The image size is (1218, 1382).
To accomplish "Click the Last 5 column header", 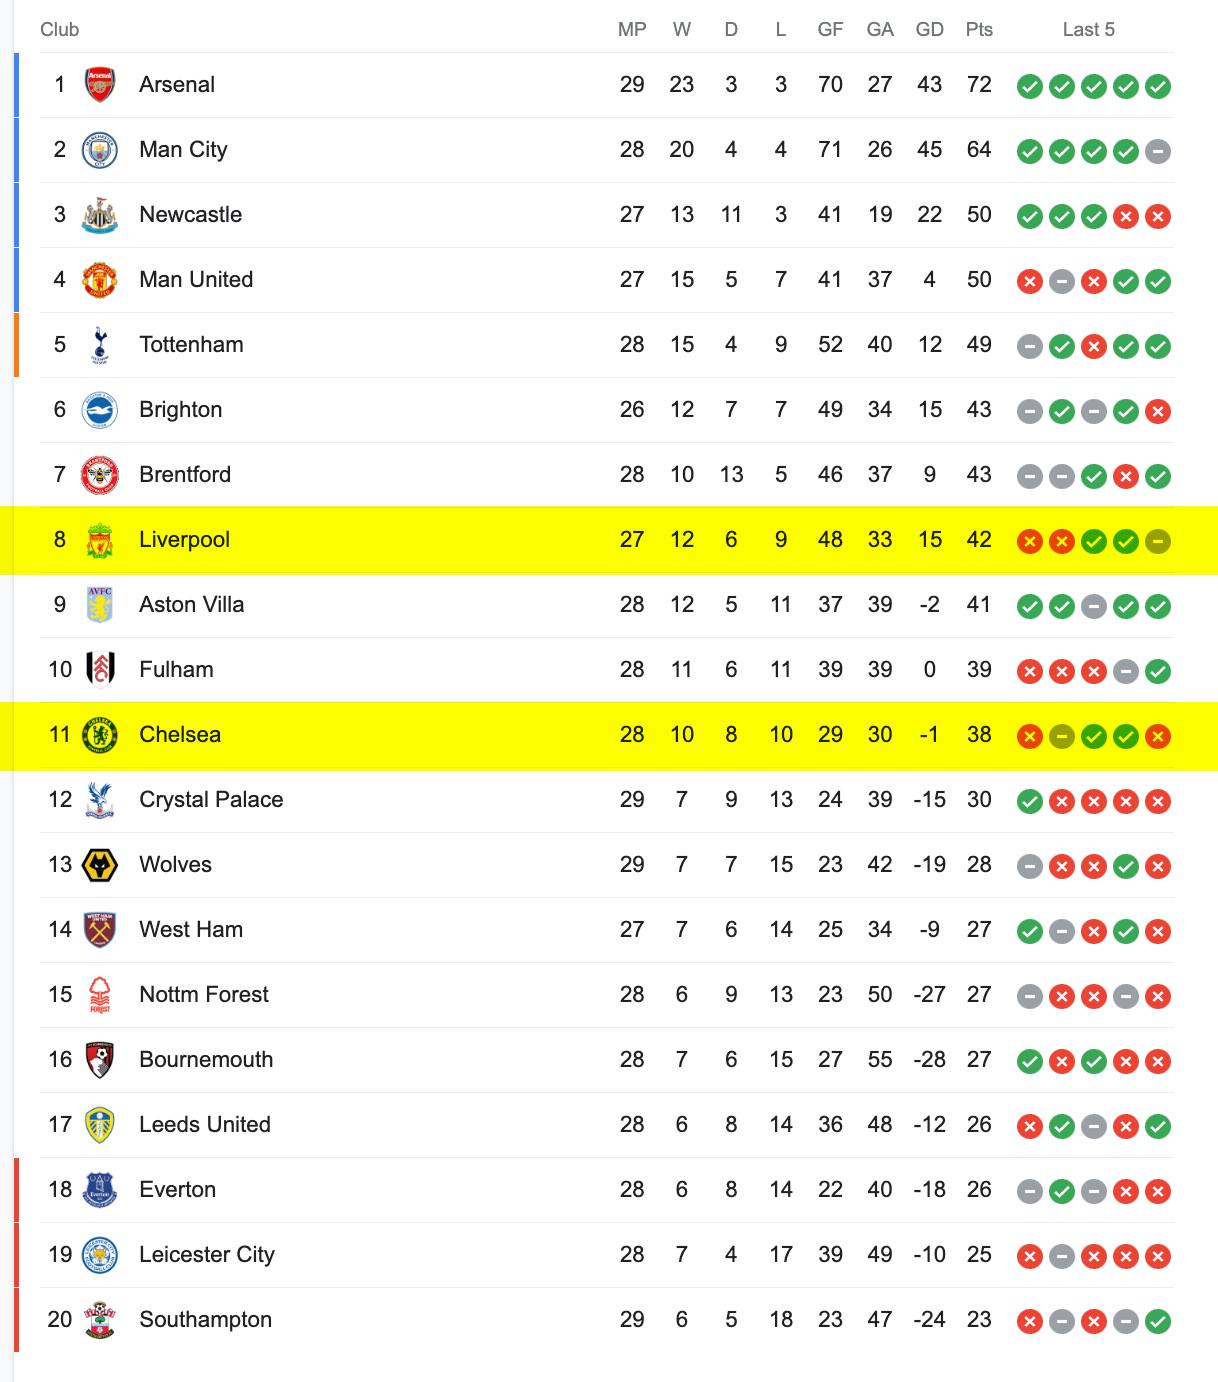I will 1088,29.
